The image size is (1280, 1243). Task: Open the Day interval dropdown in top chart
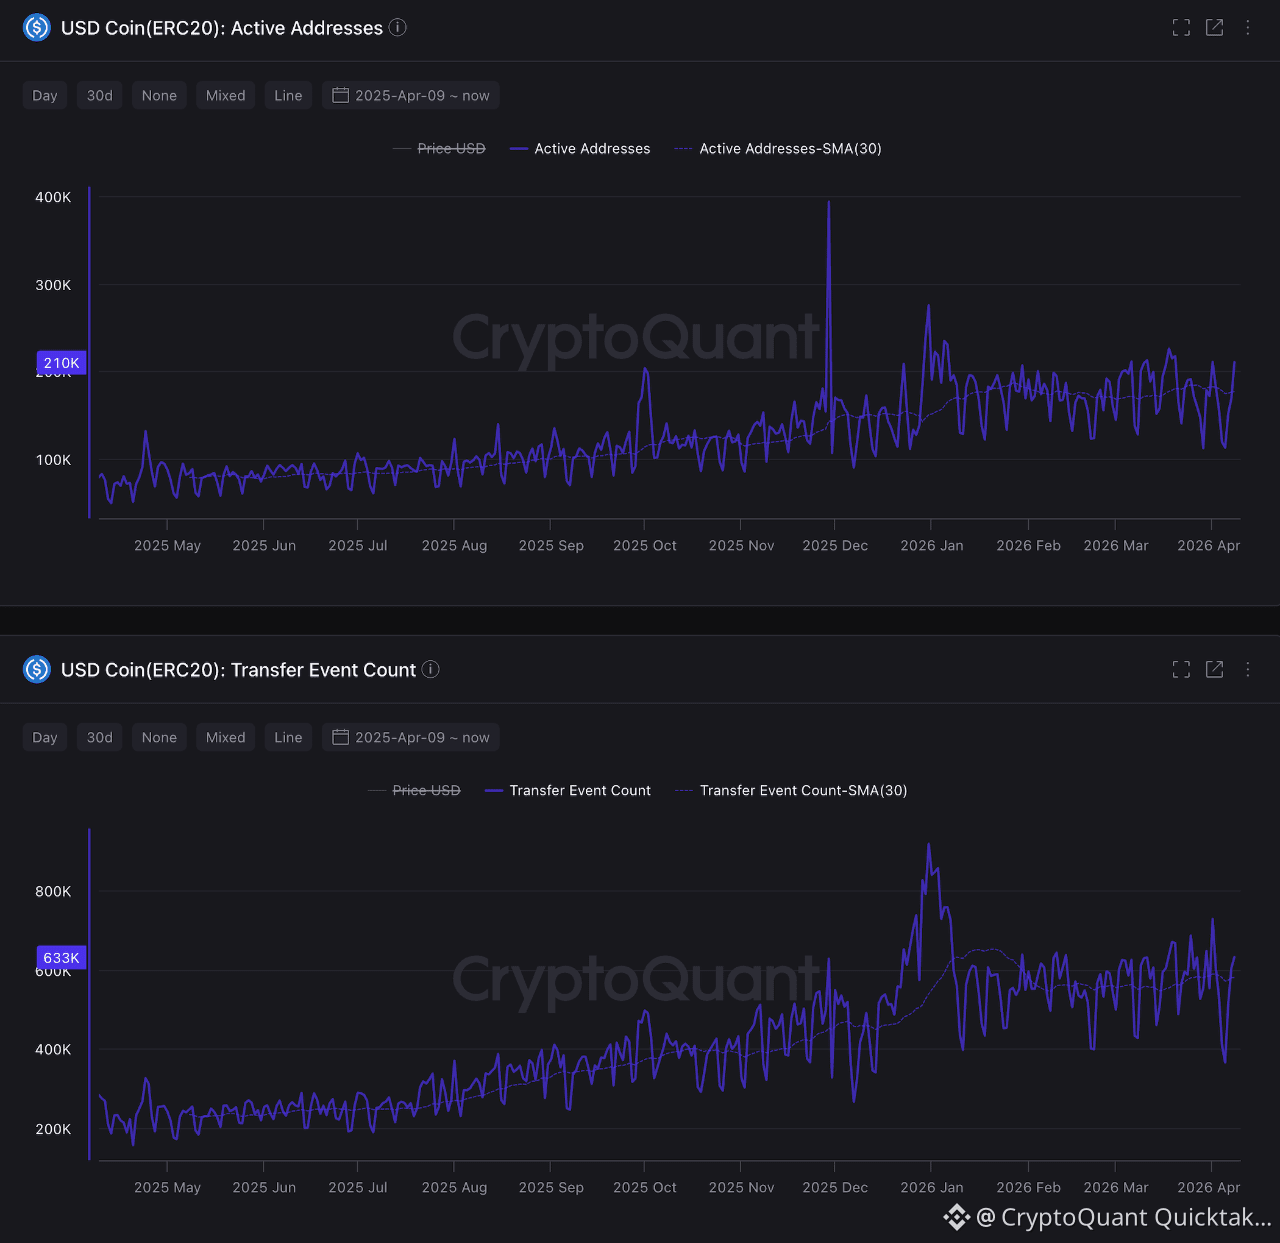pyautogui.click(x=45, y=96)
